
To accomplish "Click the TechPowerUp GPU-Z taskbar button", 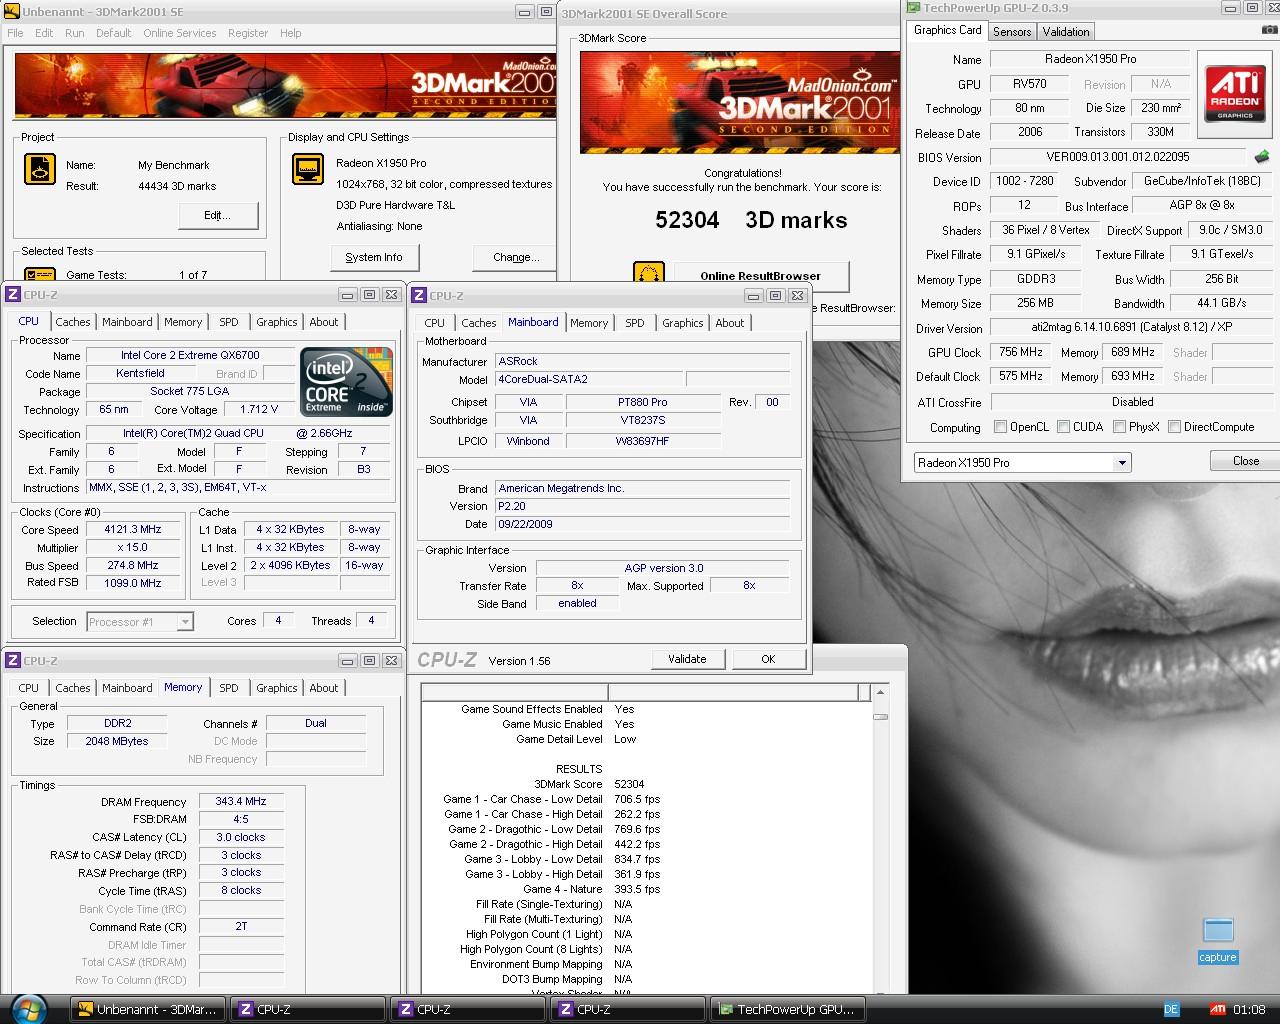I will (786, 1010).
